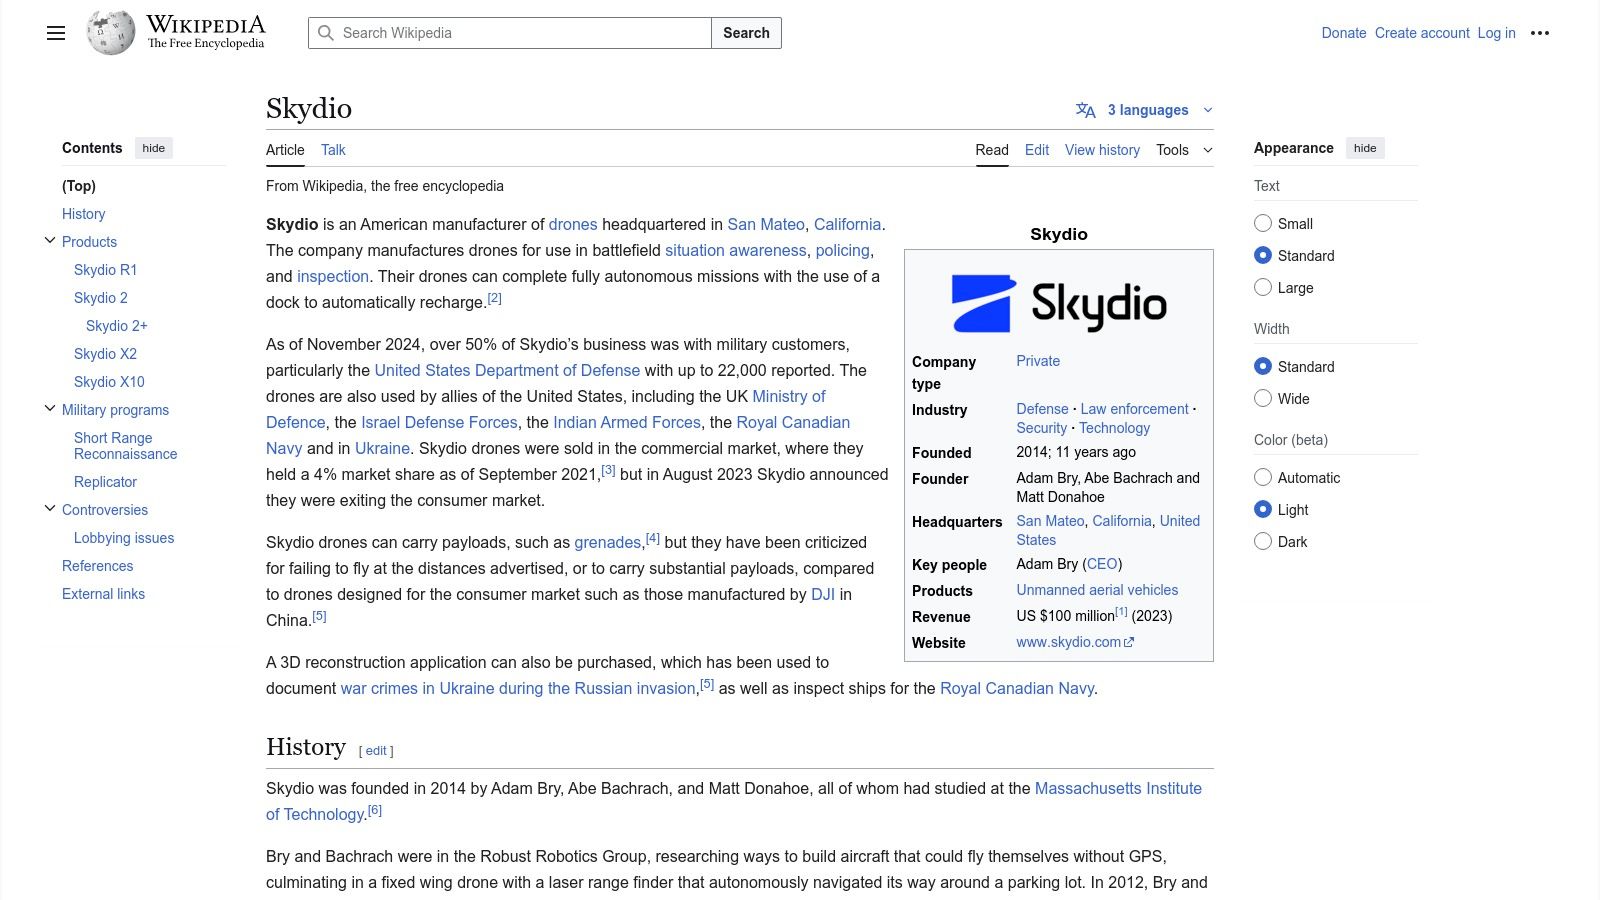Collapse the Products section in Contents
The width and height of the screenshot is (1600, 900).
tap(50, 241)
